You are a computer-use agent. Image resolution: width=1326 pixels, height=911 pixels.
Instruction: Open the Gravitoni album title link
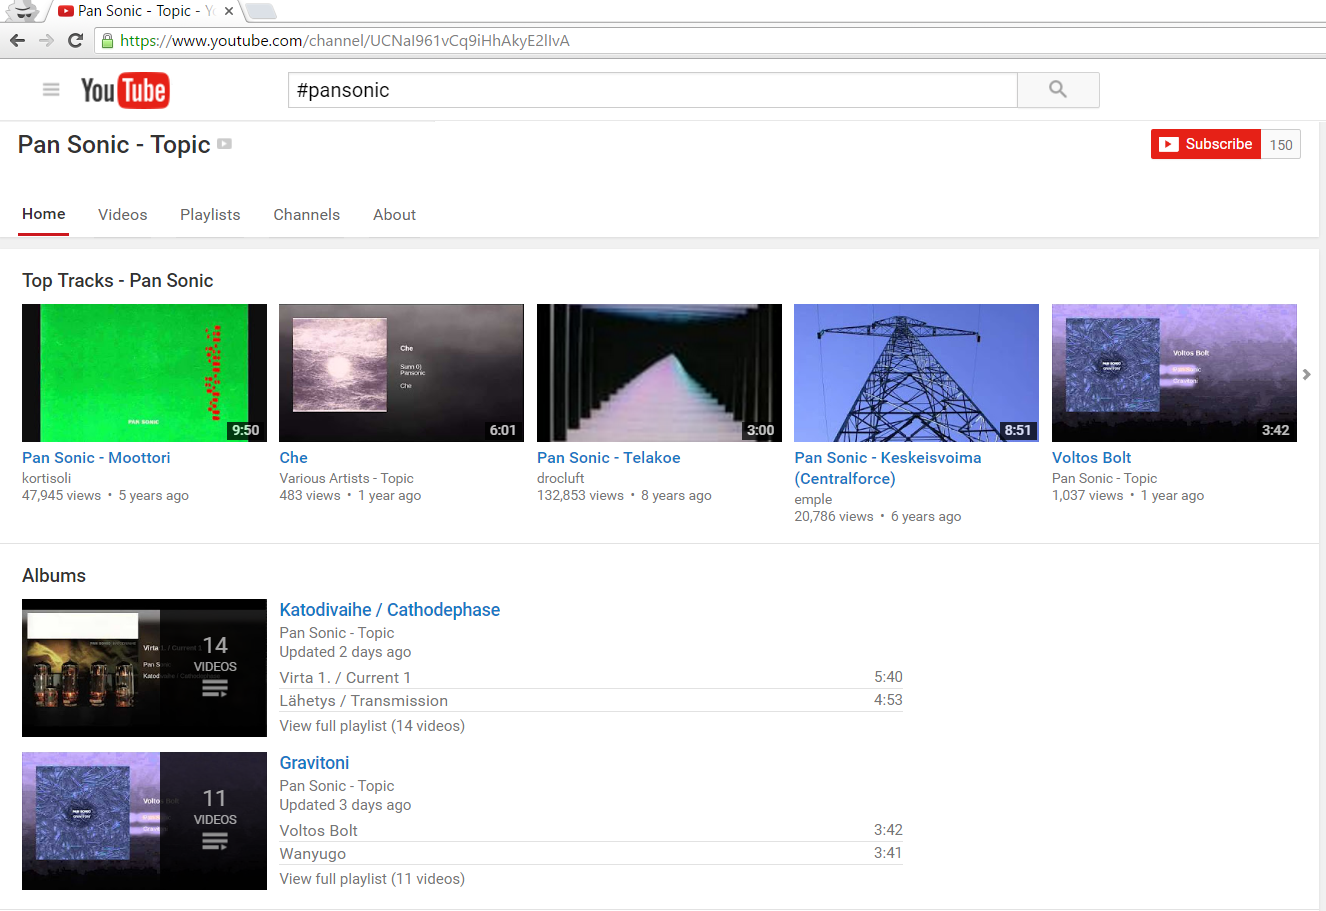point(315,763)
